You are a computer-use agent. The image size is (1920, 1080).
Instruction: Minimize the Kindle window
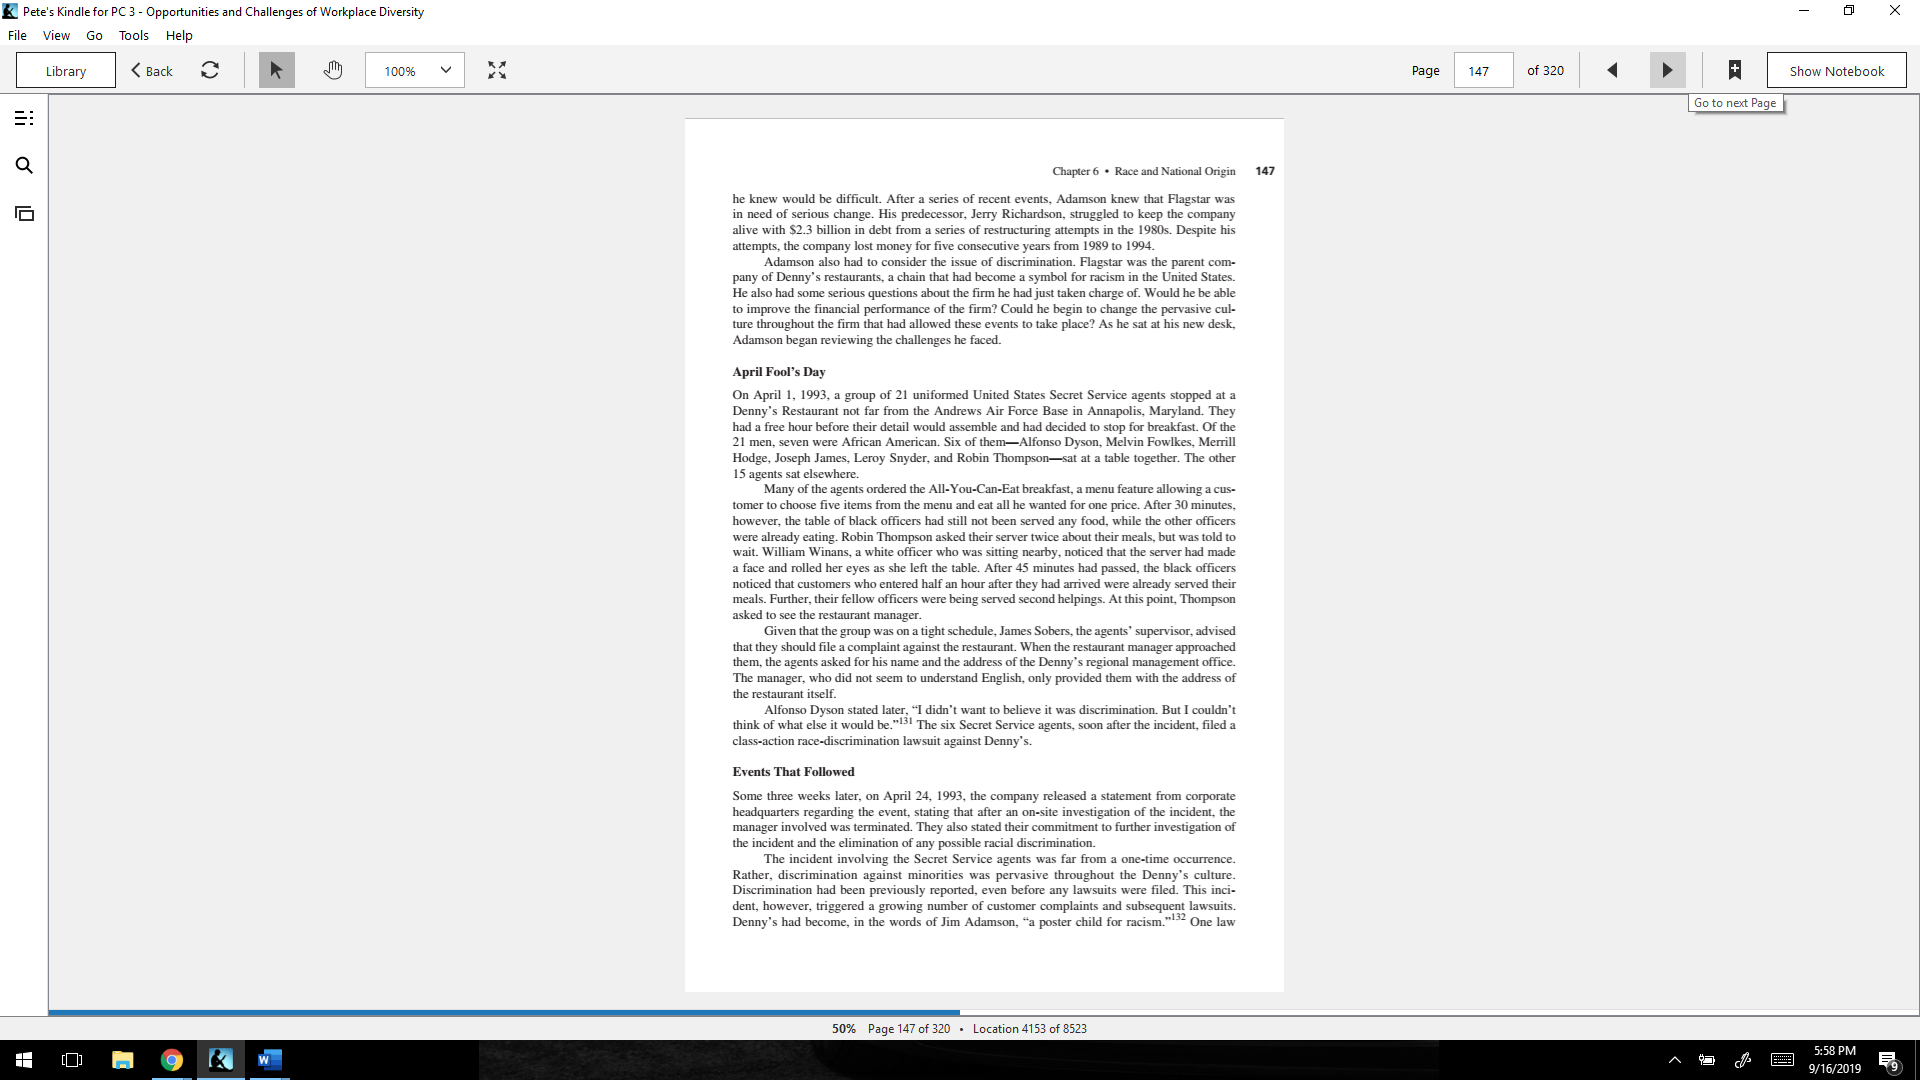tap(1804, 11)
